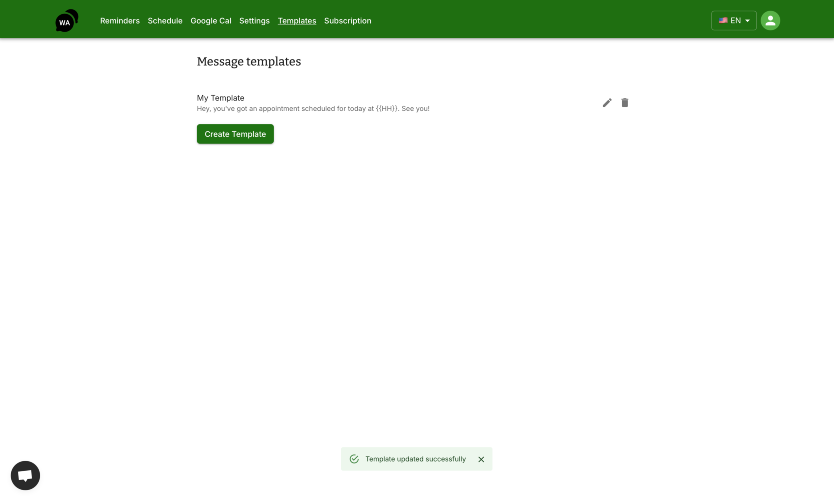Click the Create Template button
The width and height of the screenshot is (834, 500).
235,134
